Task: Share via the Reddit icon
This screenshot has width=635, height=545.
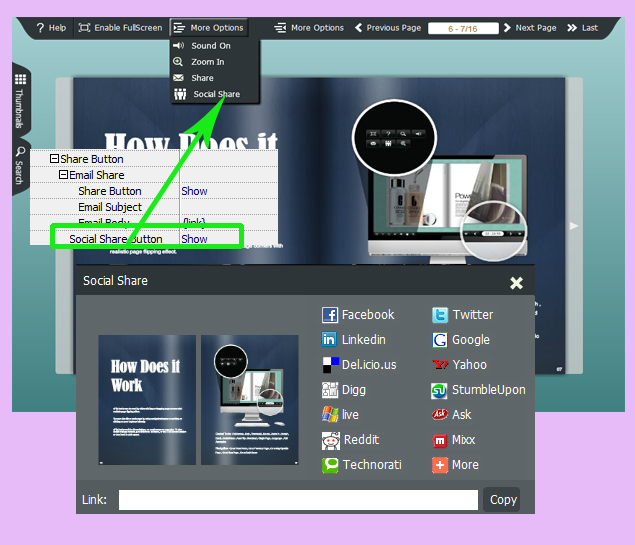Action: pyautogui.click(x=331, y=441)
